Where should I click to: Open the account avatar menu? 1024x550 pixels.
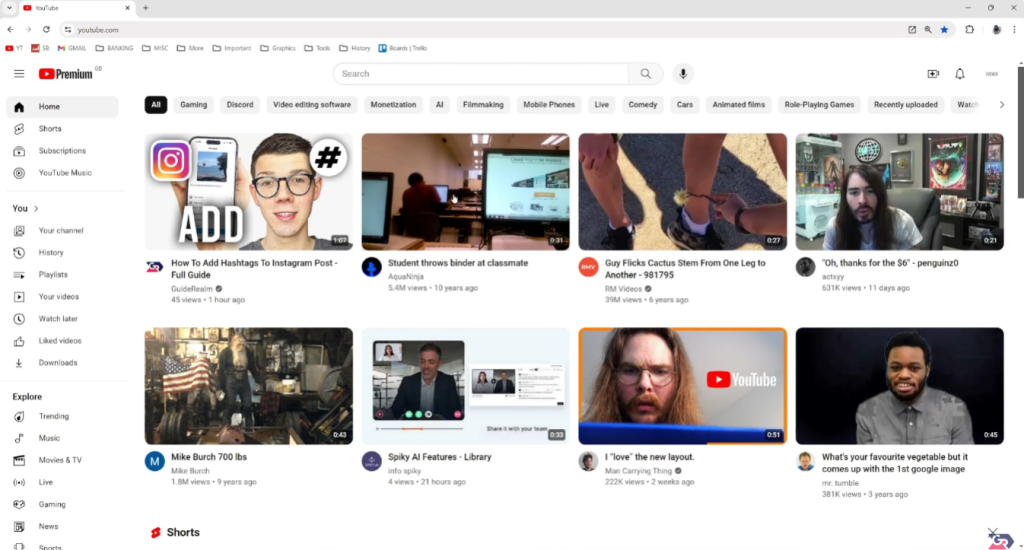pyautogui.click(x=991, y=74)
